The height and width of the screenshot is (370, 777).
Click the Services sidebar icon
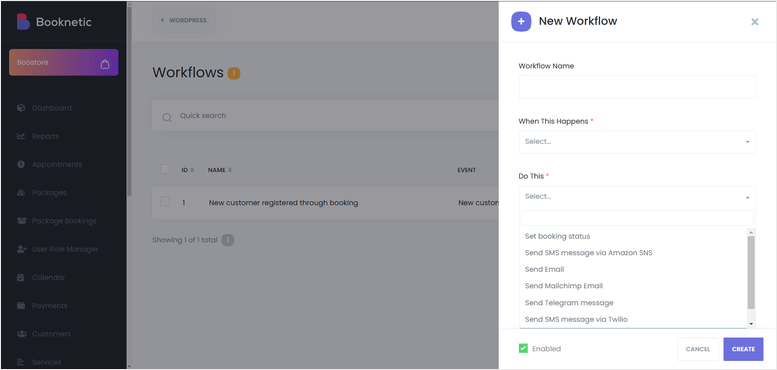pyautogui.click(x=21, y=362)
